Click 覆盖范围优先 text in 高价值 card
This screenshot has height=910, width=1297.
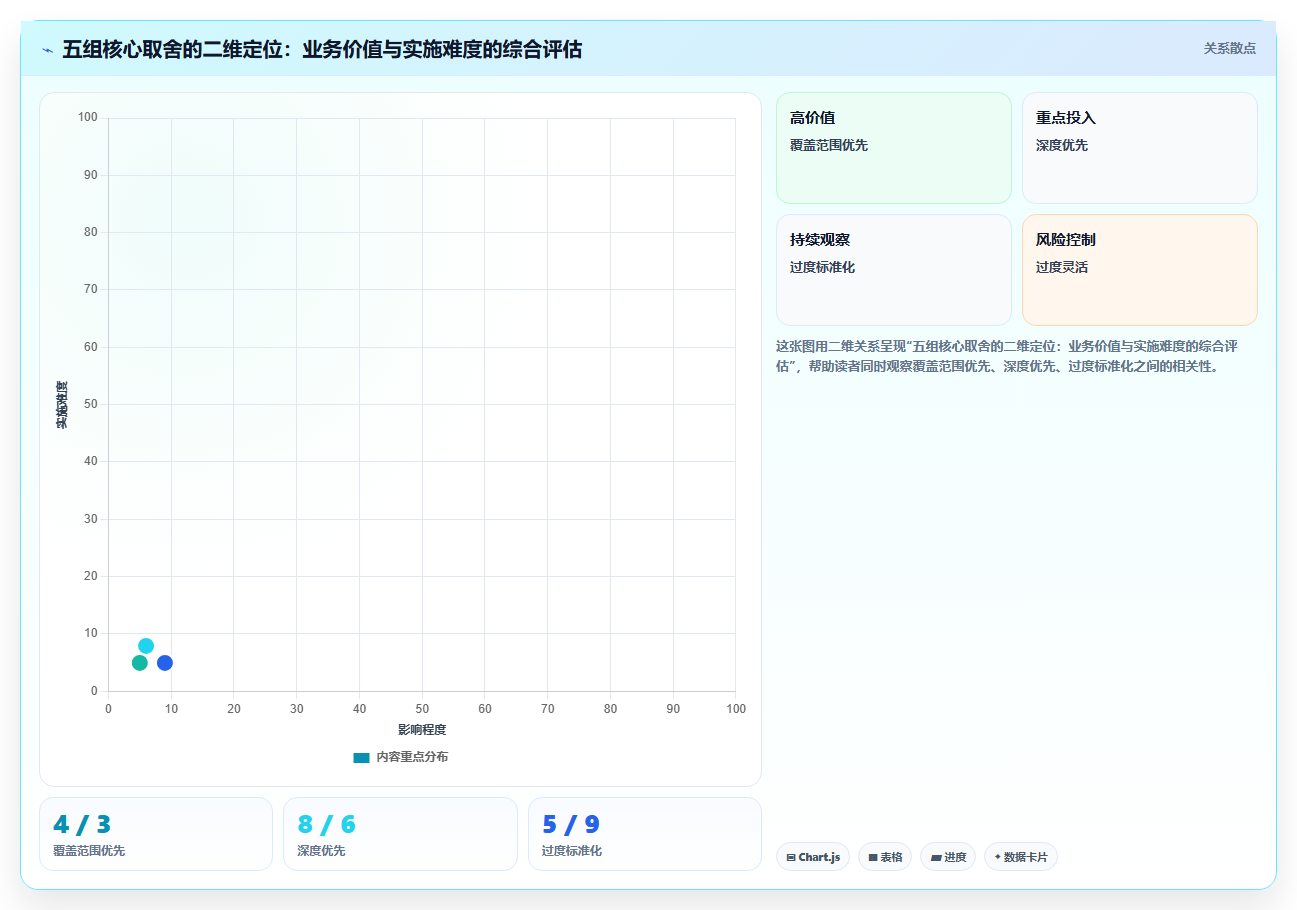pos(829,145)
